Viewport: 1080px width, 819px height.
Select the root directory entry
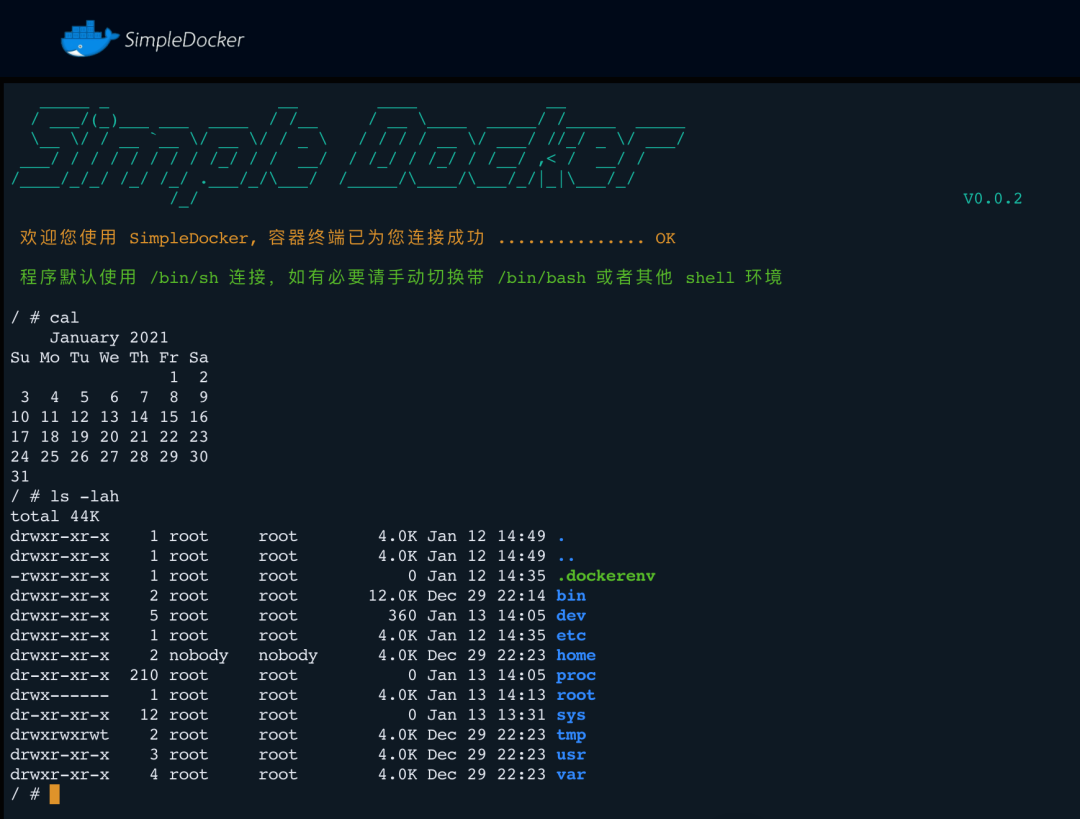coord(575,694)
